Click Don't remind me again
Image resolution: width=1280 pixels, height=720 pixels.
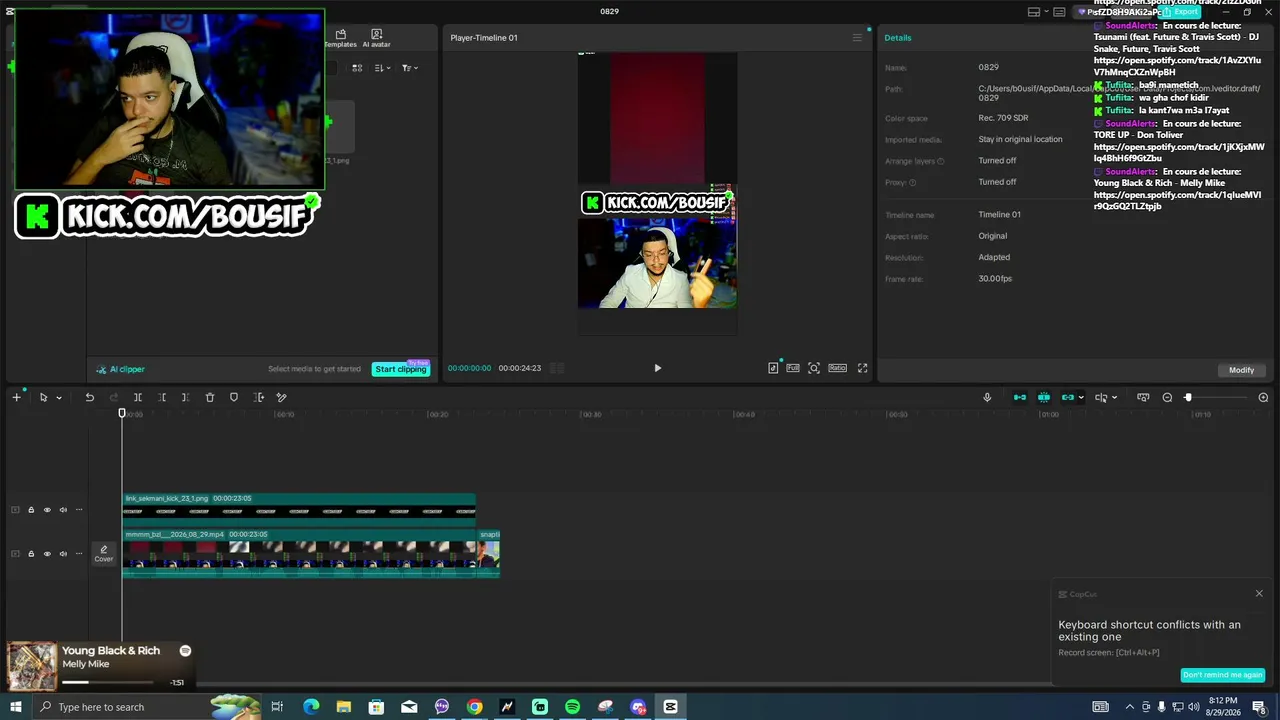pos(1223,675)
